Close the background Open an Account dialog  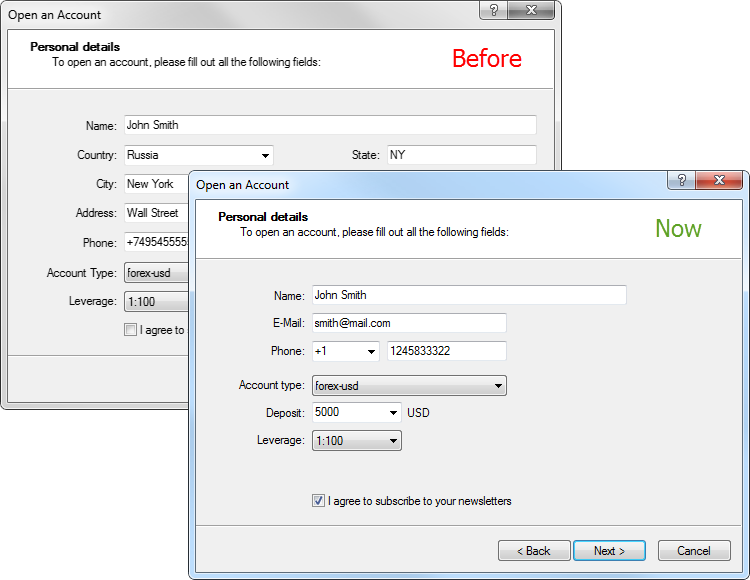coord(530,11)
